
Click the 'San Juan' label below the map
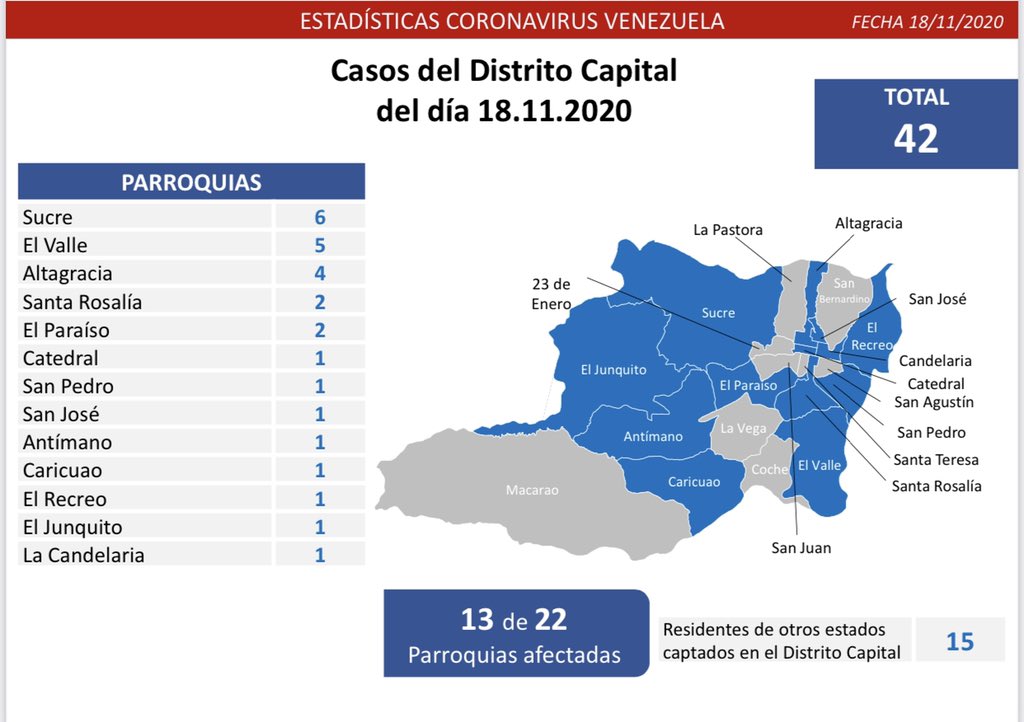(x=801, y=548)
